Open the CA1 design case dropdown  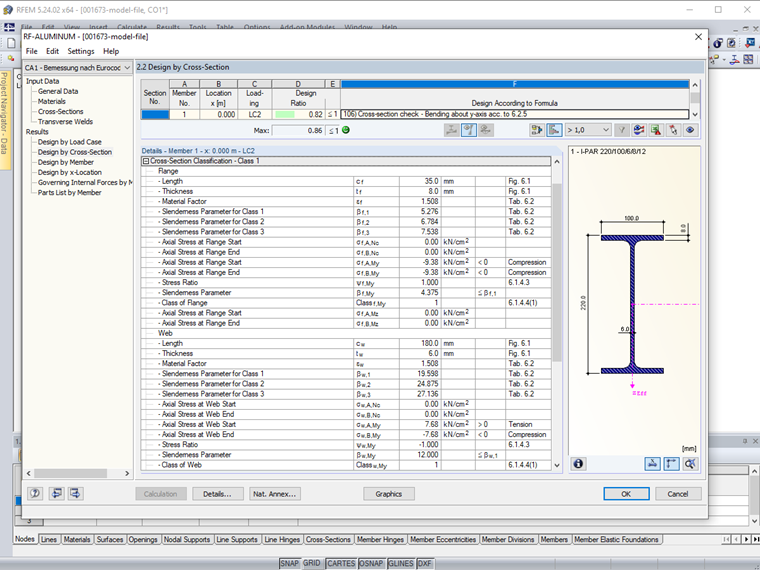(x=126, y=67)
